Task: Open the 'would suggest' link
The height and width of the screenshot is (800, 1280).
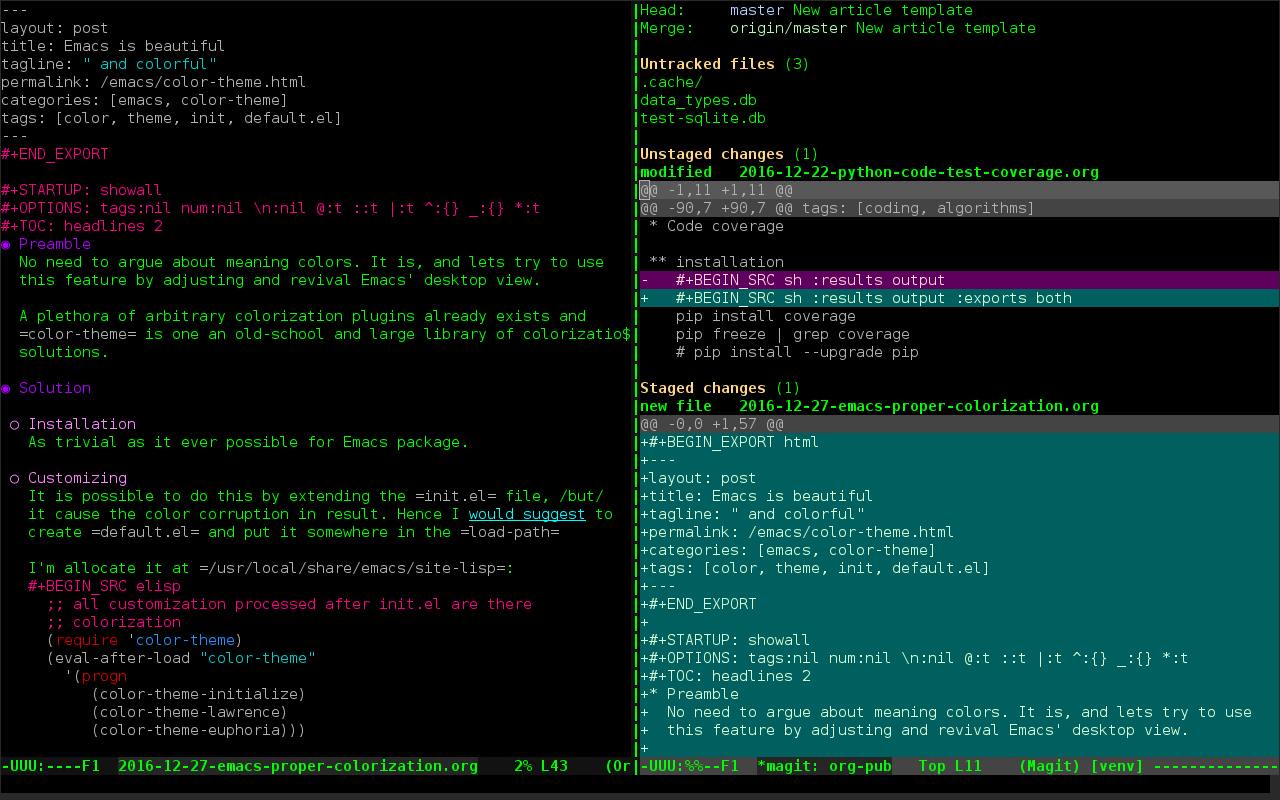Action: tap(527, 514)
